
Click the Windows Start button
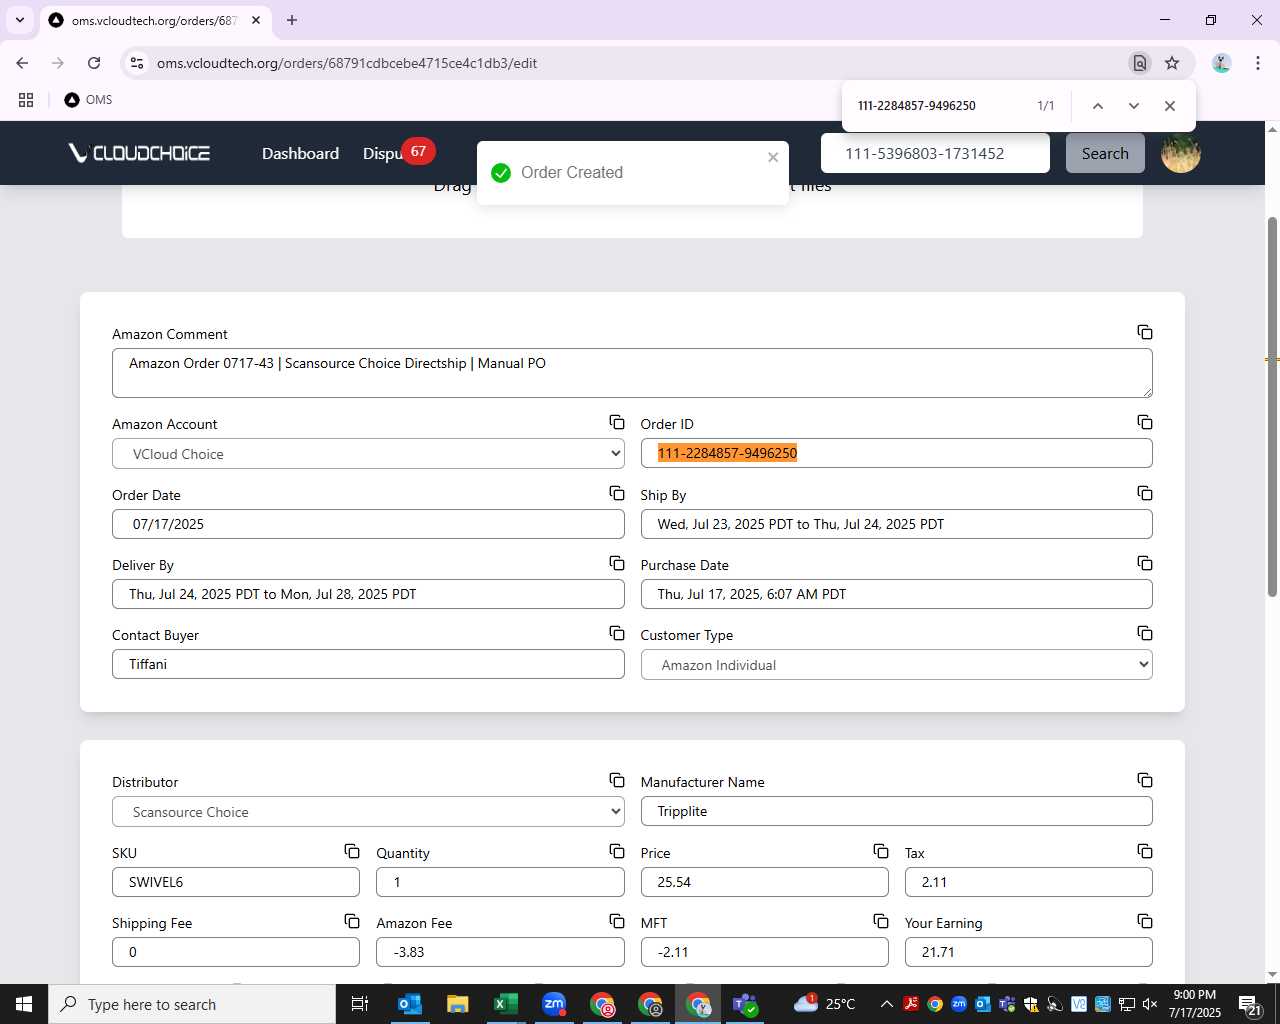[x=24, y=1004]
